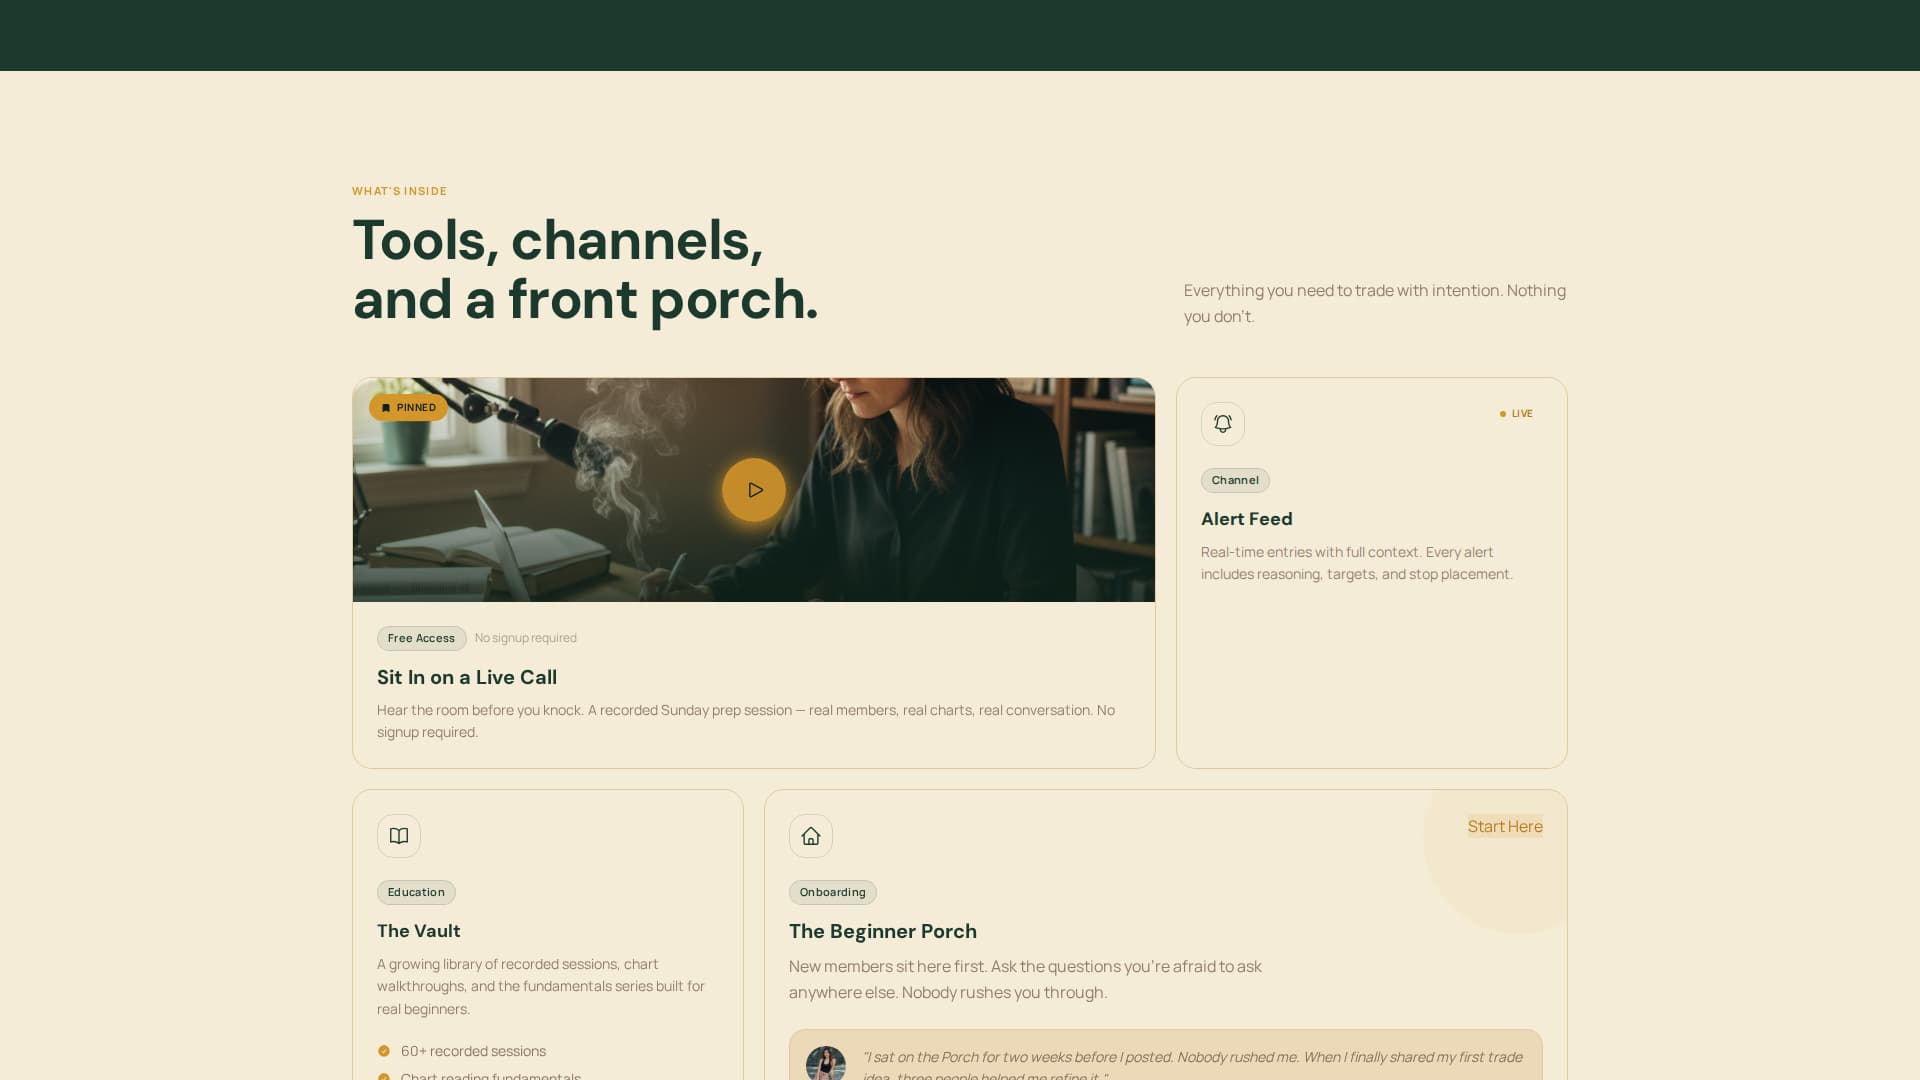Click the PINNED badge on the video

(408, 407)
